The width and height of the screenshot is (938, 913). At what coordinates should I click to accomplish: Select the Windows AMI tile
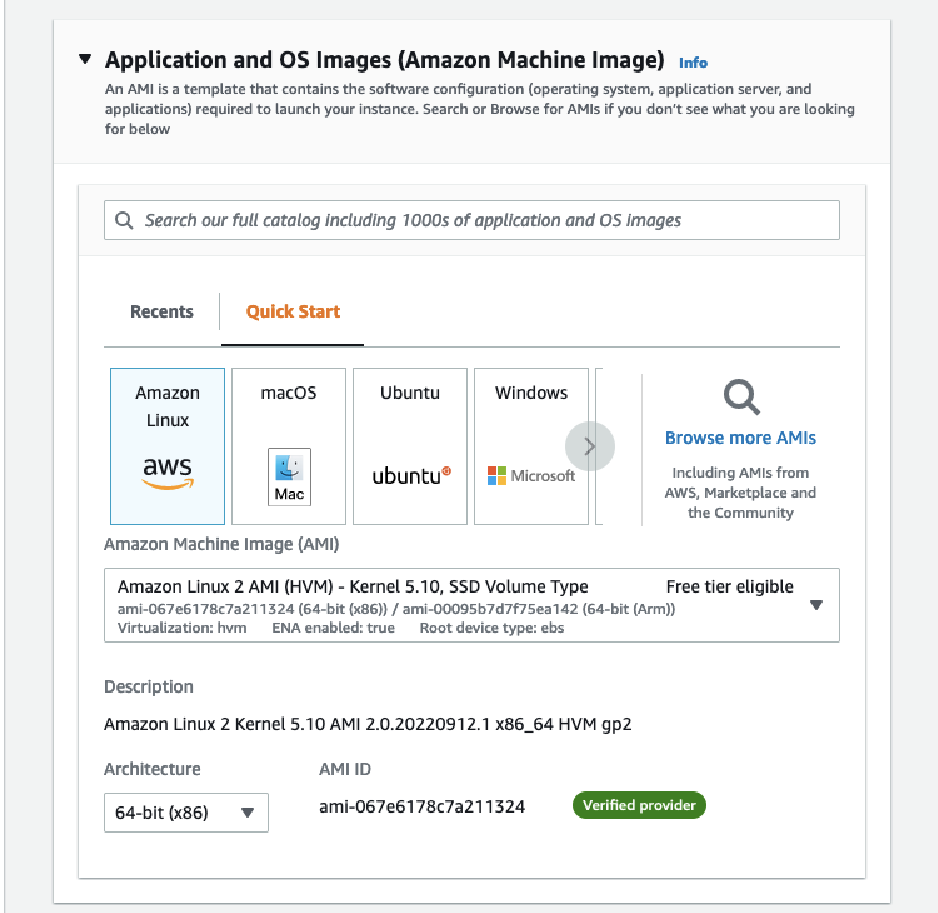click(x=531, y=446)
